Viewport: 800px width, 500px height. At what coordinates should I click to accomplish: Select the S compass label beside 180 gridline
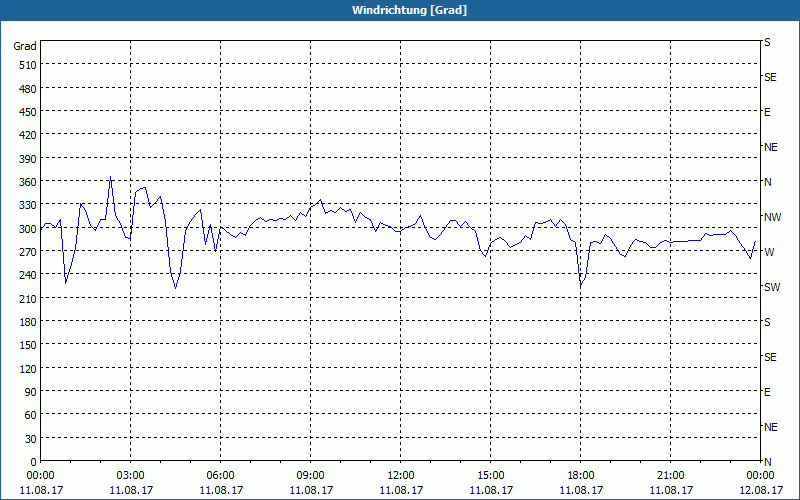pos(767,322)
